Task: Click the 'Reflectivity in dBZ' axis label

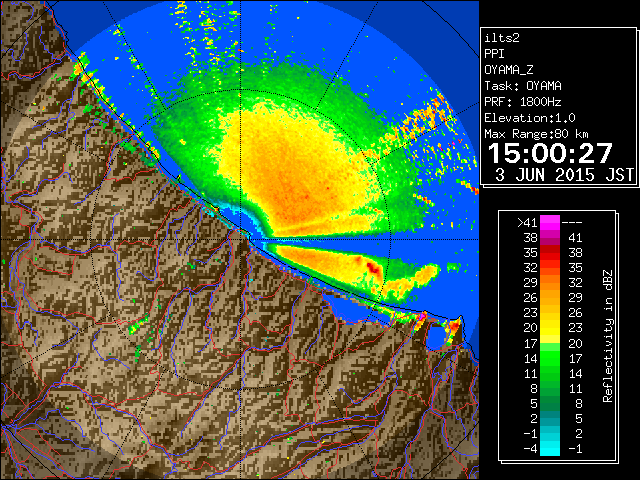Action: pyautogui.click(x=608, y=336)
